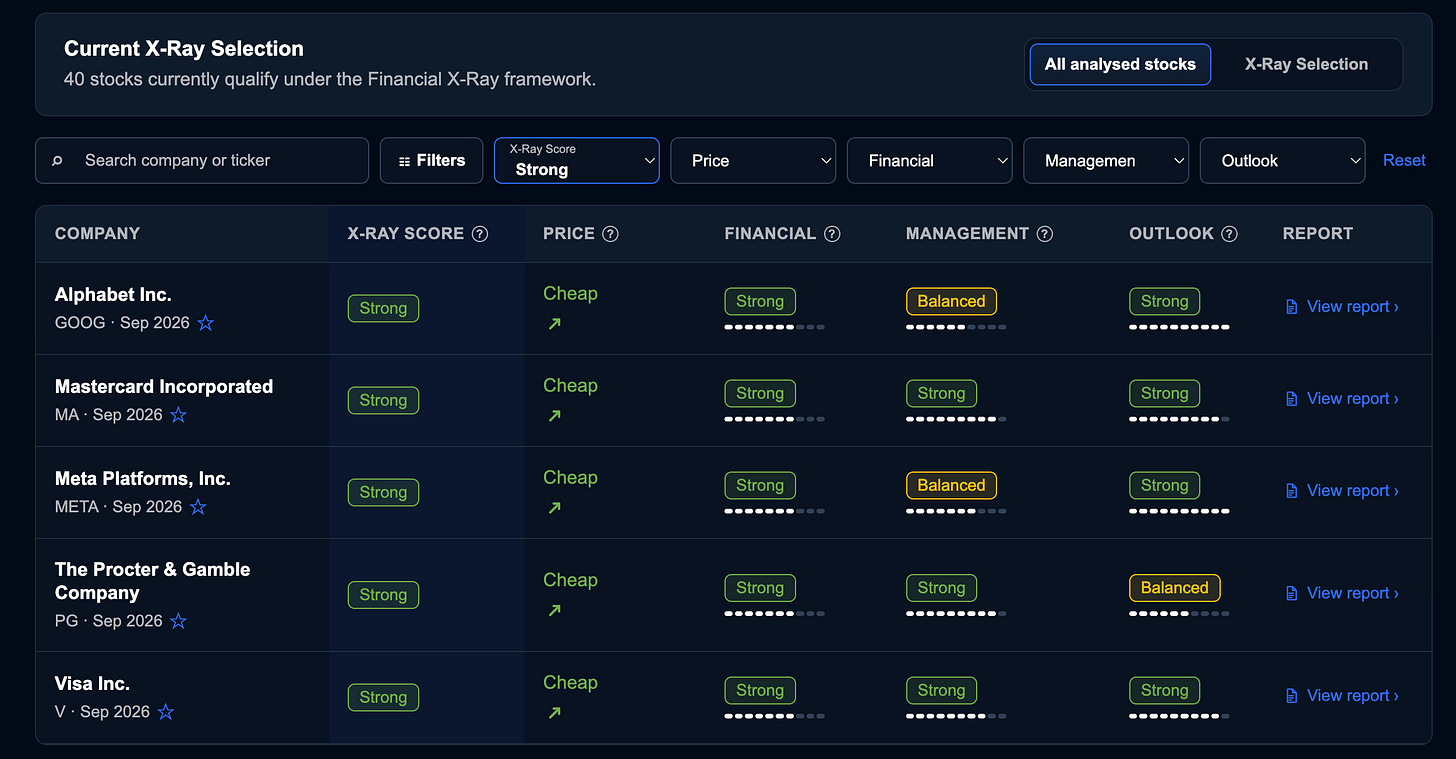Open the Price filter dropdown
This screenshot has height=759, width=1456.
coord(753,160)
